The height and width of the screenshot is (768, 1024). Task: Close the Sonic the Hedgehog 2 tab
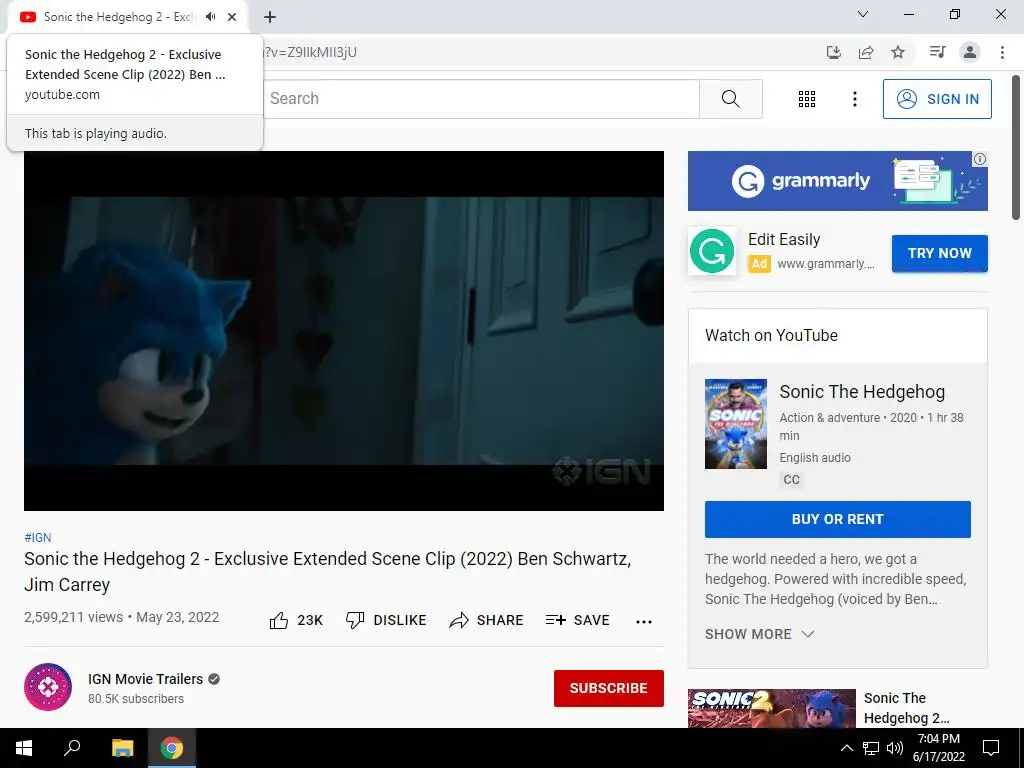click(232, 17)
